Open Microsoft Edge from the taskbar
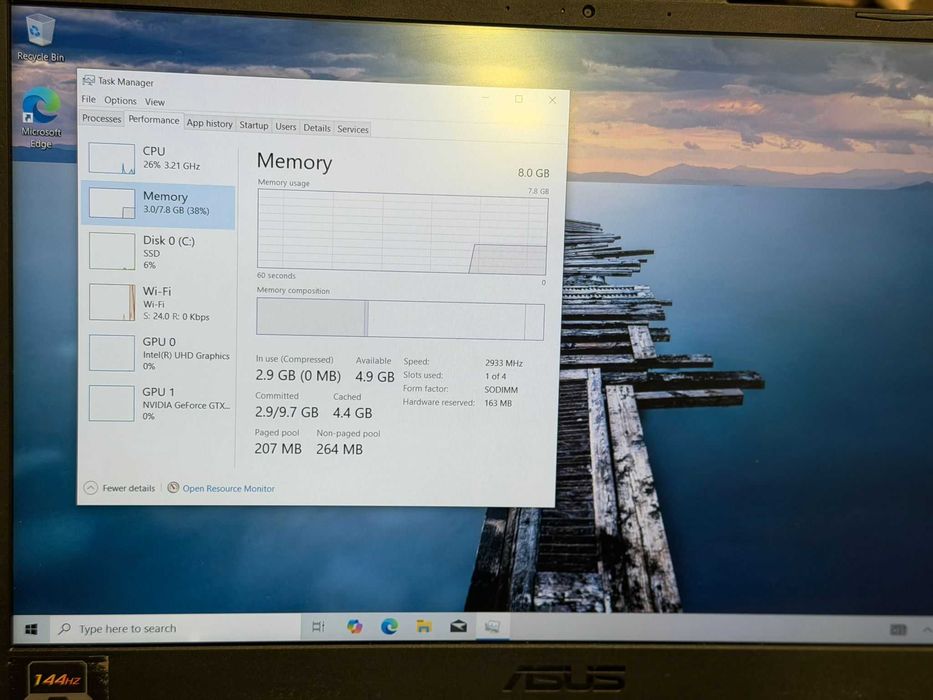The image size is (933, 700). click(389, 626)
